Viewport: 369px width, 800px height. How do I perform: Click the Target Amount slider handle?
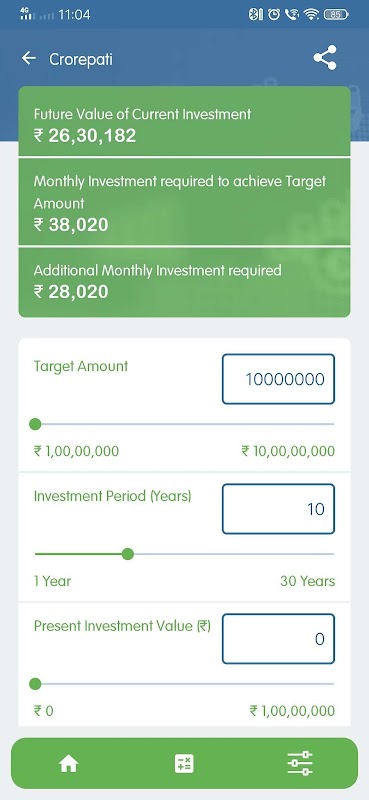pos(35,424)
